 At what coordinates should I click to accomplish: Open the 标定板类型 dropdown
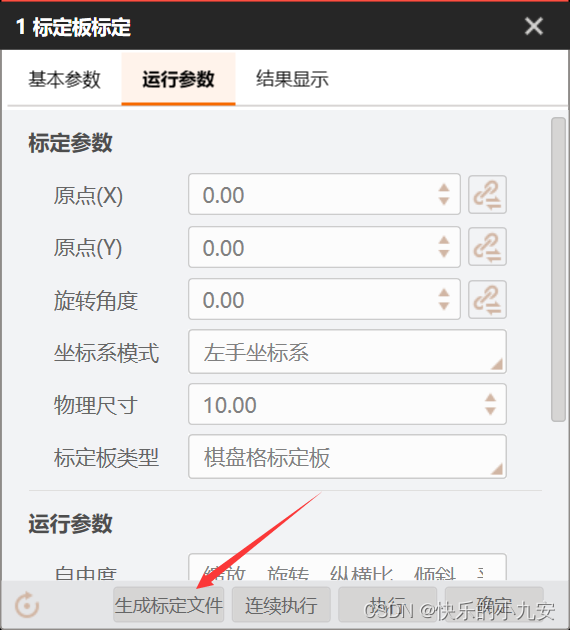pyautogui.click(x=347, y=457)
